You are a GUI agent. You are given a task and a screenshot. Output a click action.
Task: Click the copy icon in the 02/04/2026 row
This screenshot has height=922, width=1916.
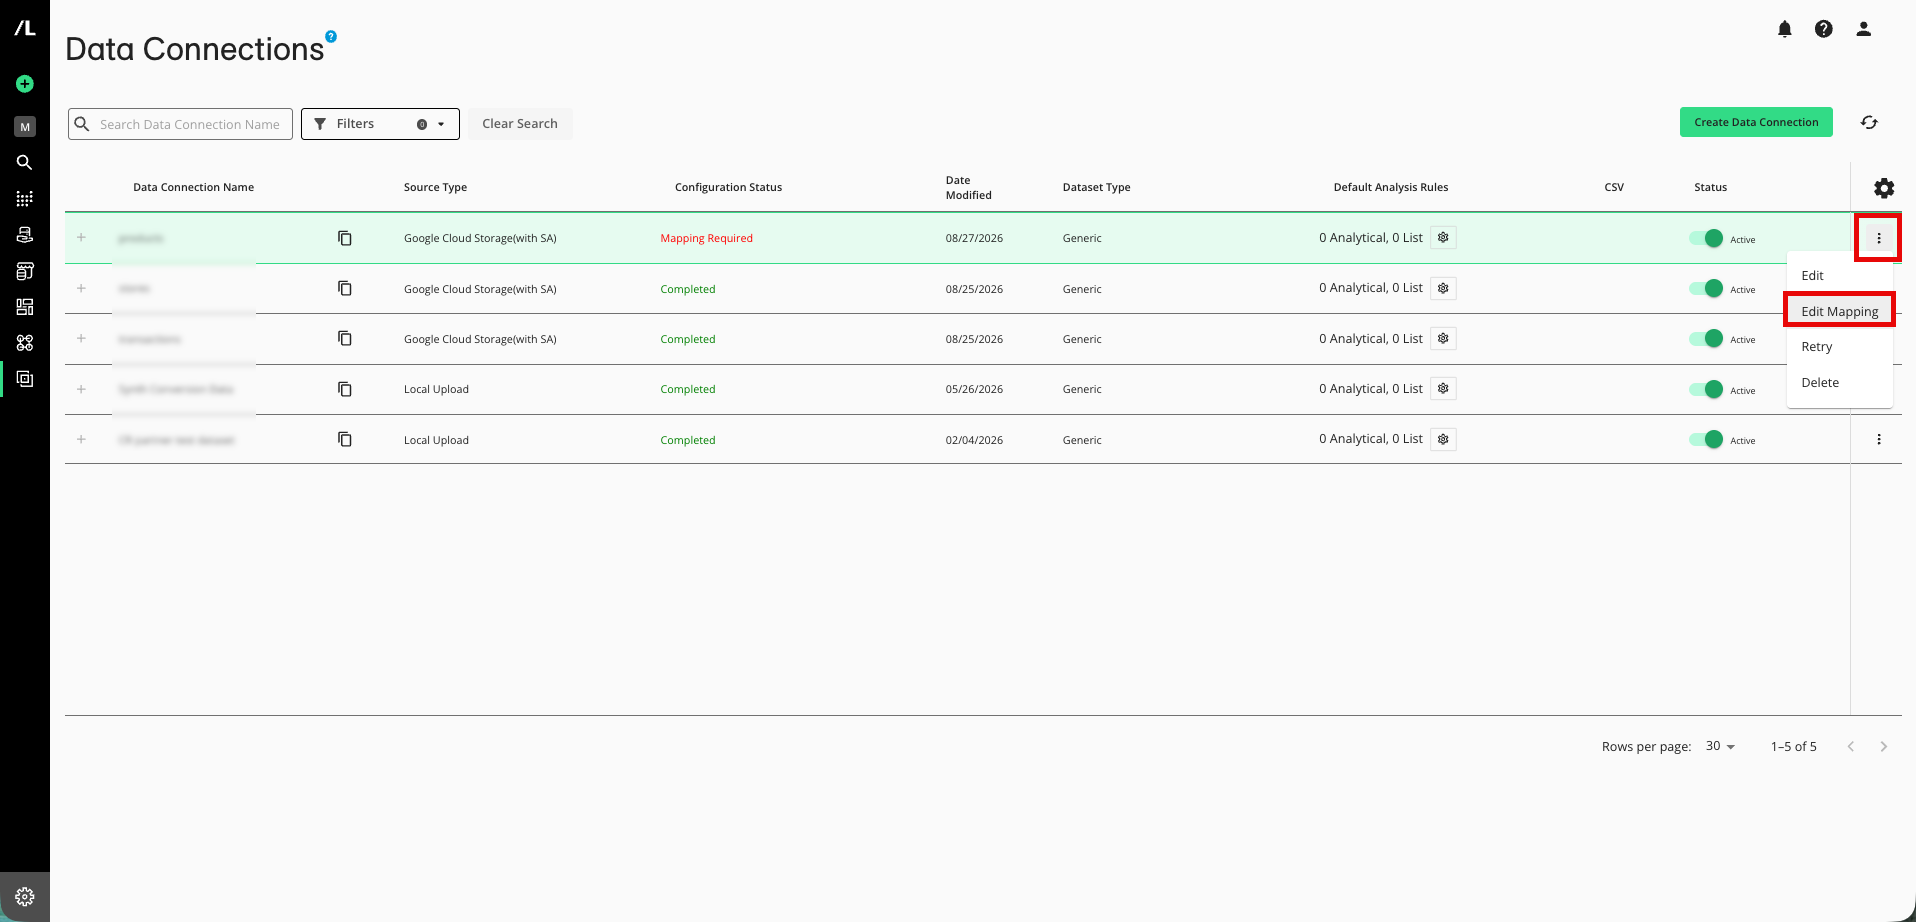click(345, 439)
